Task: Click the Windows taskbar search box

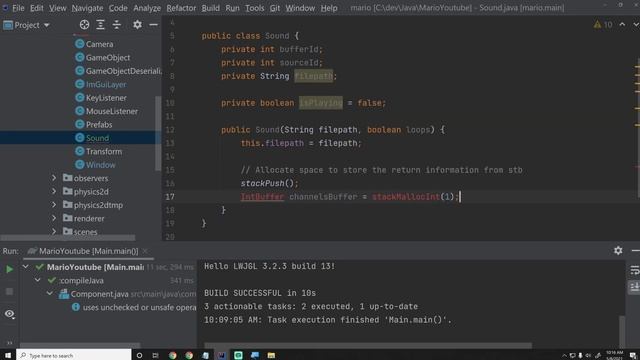Action: pyautogui.click(x=74, y=356)
